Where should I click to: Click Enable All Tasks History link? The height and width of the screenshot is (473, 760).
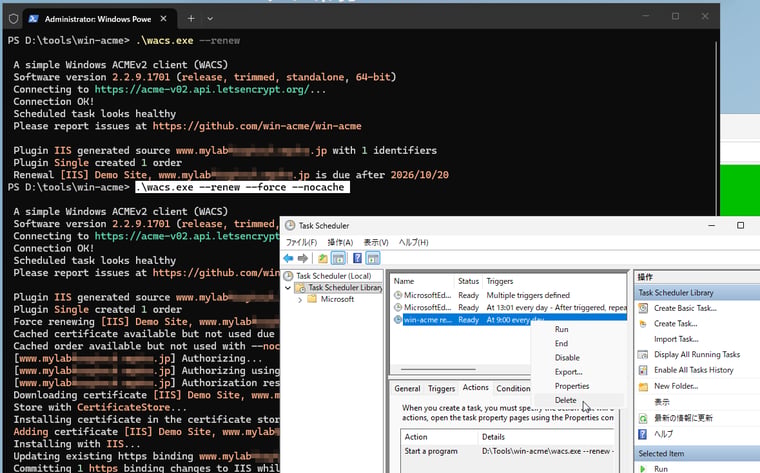click(694, 370)
